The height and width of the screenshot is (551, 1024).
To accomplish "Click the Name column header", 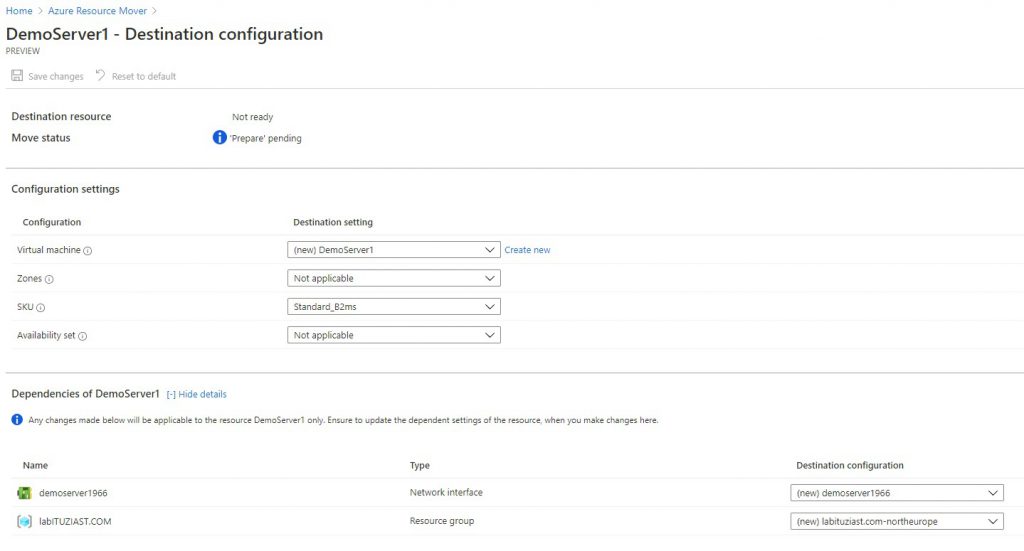I will [x=35, y=465].
